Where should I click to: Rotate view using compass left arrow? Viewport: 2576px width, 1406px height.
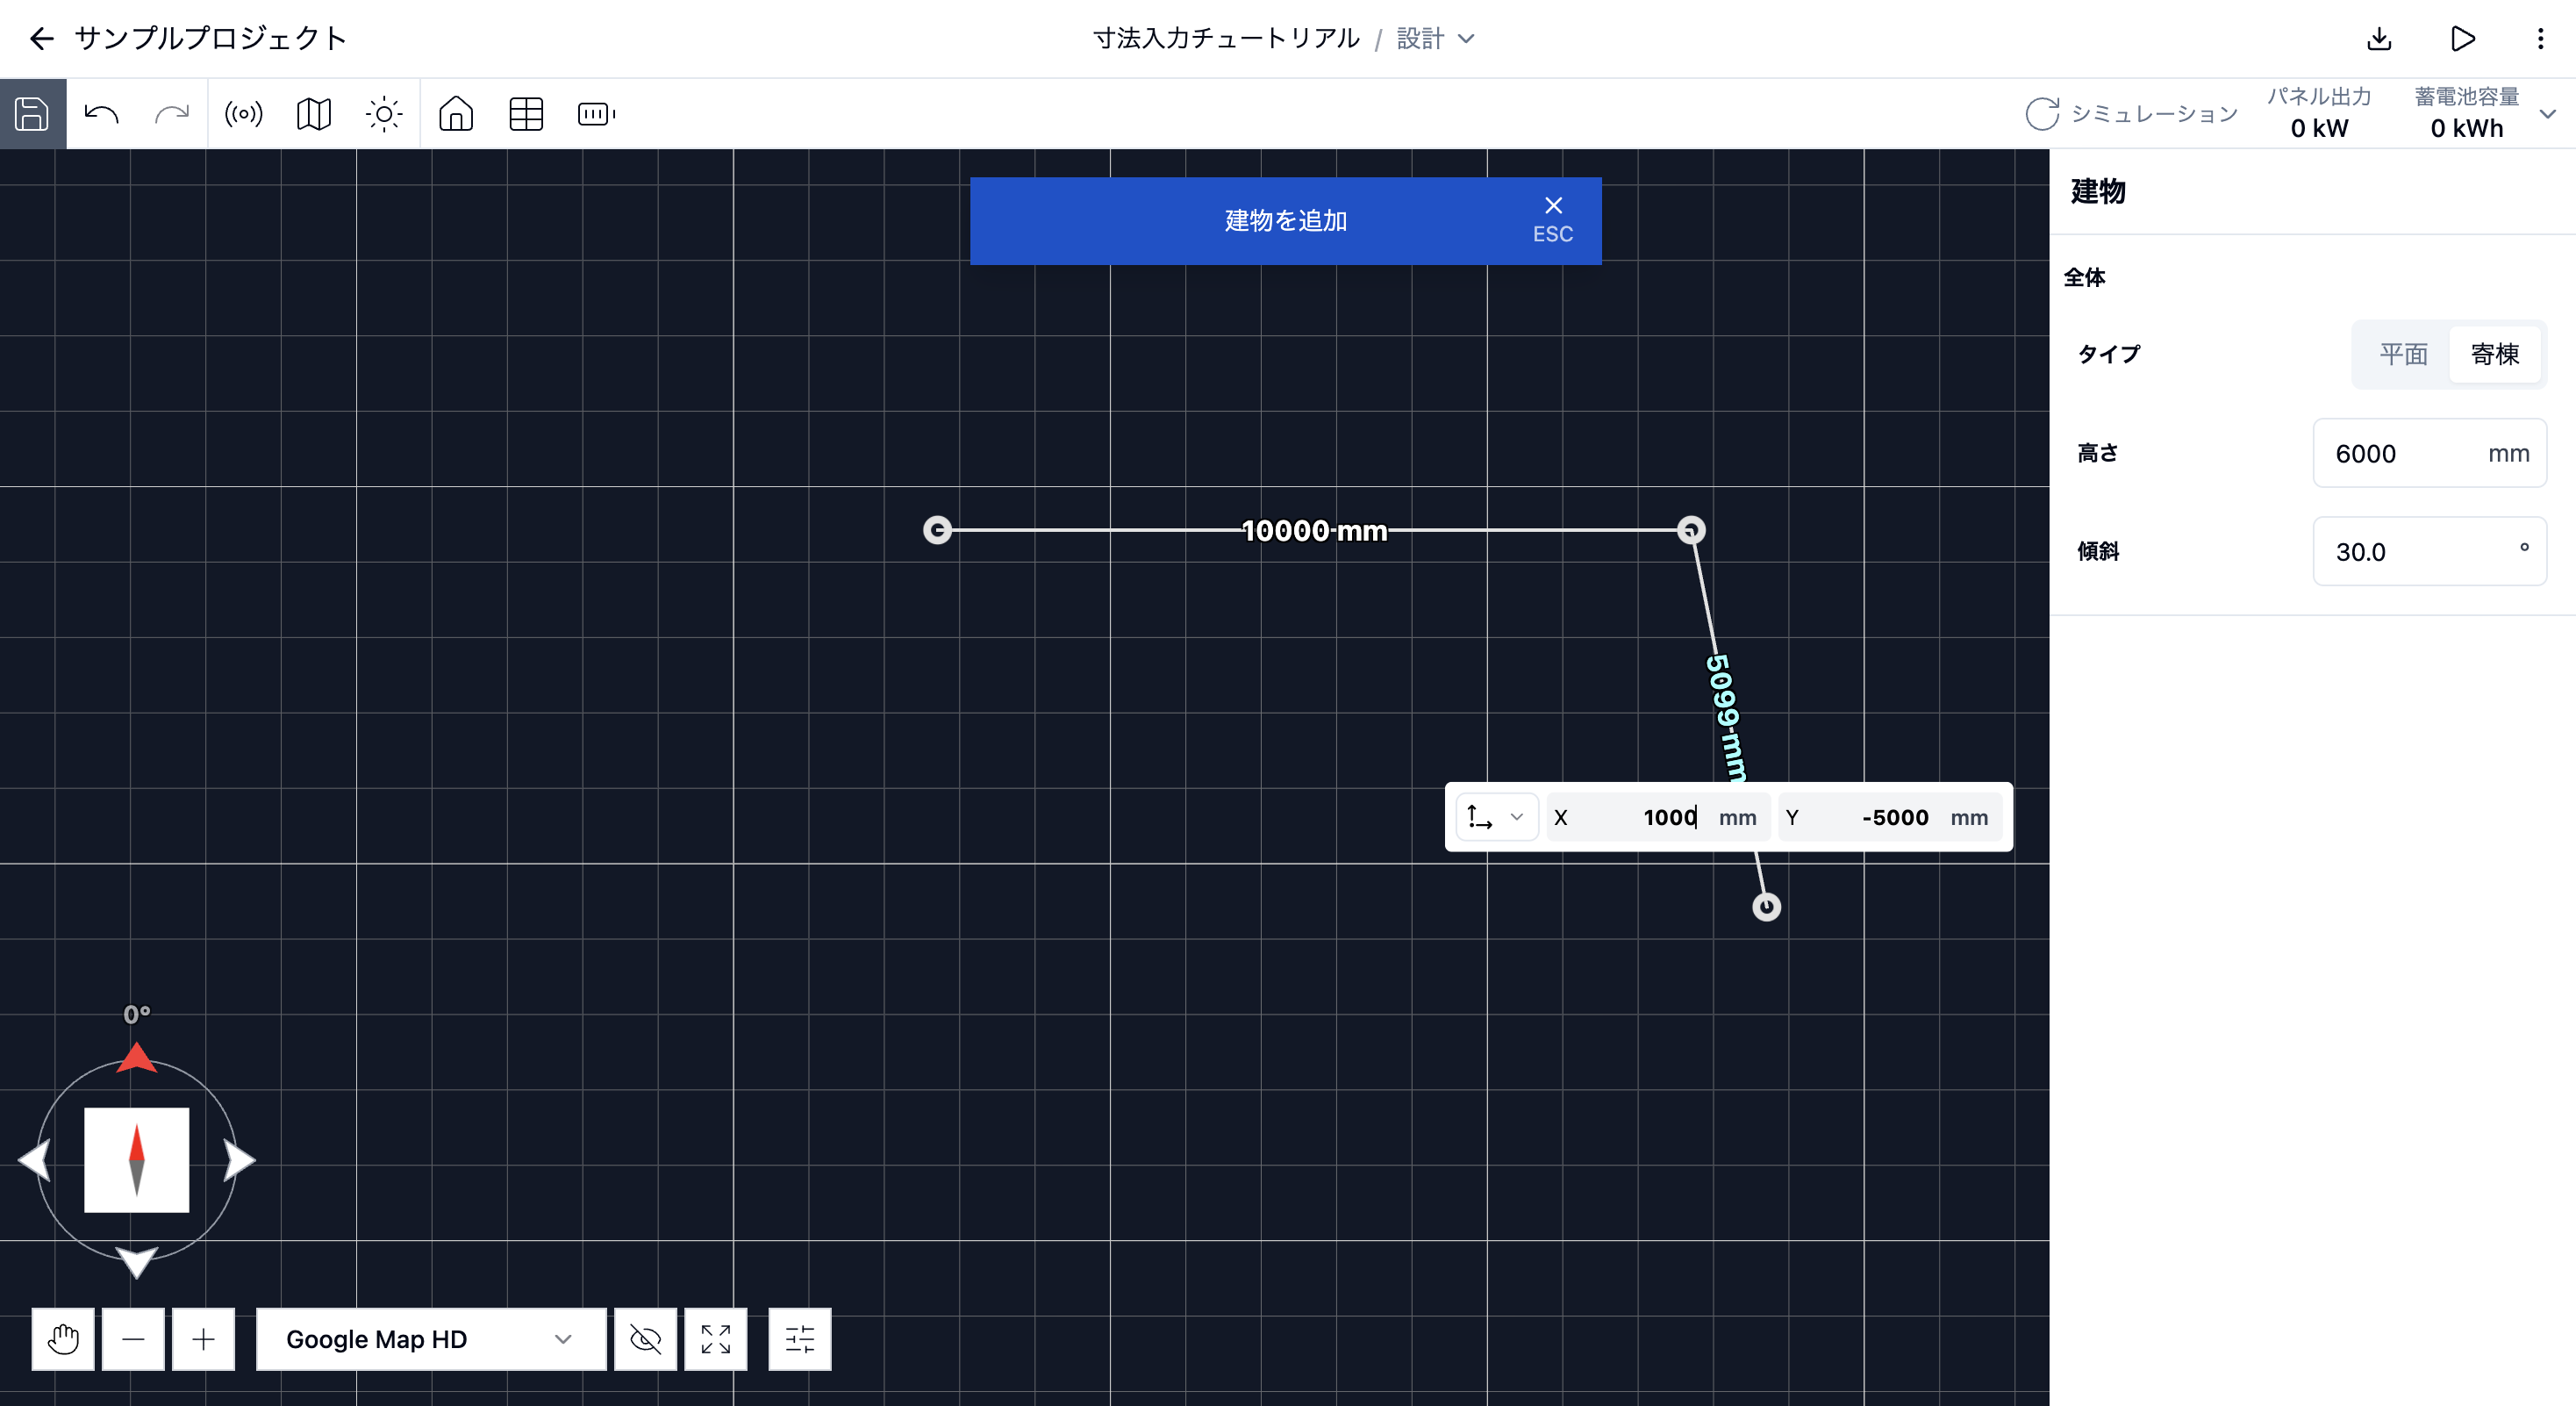(35, 1160)
